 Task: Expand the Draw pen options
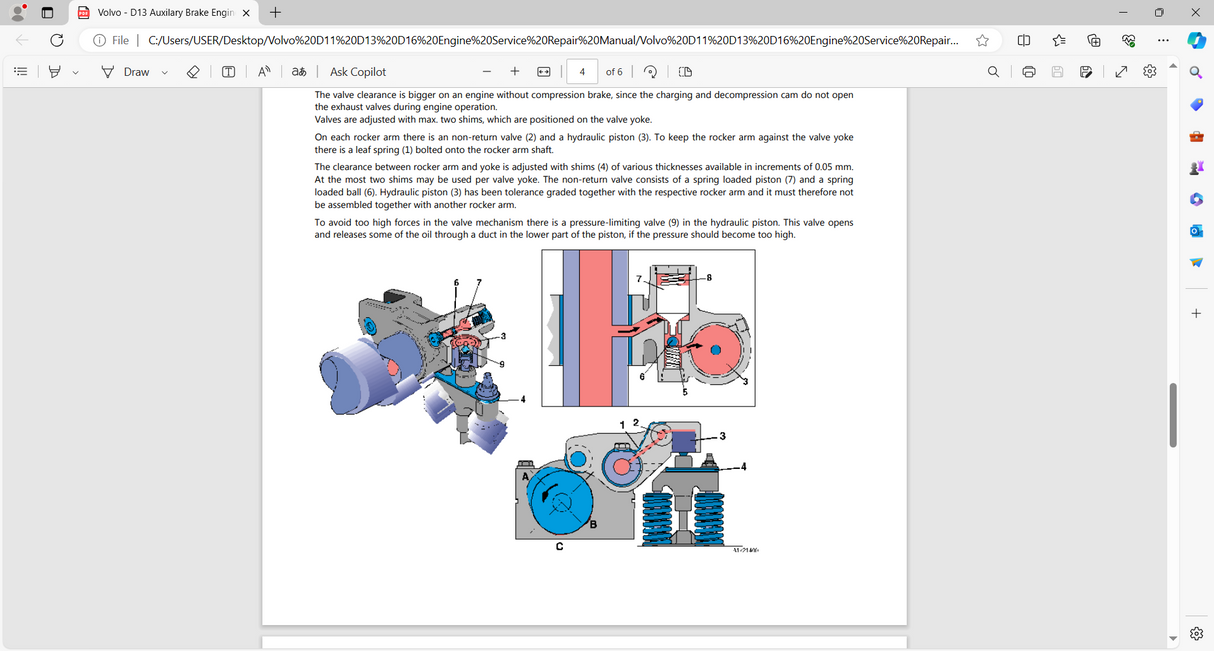162,71
